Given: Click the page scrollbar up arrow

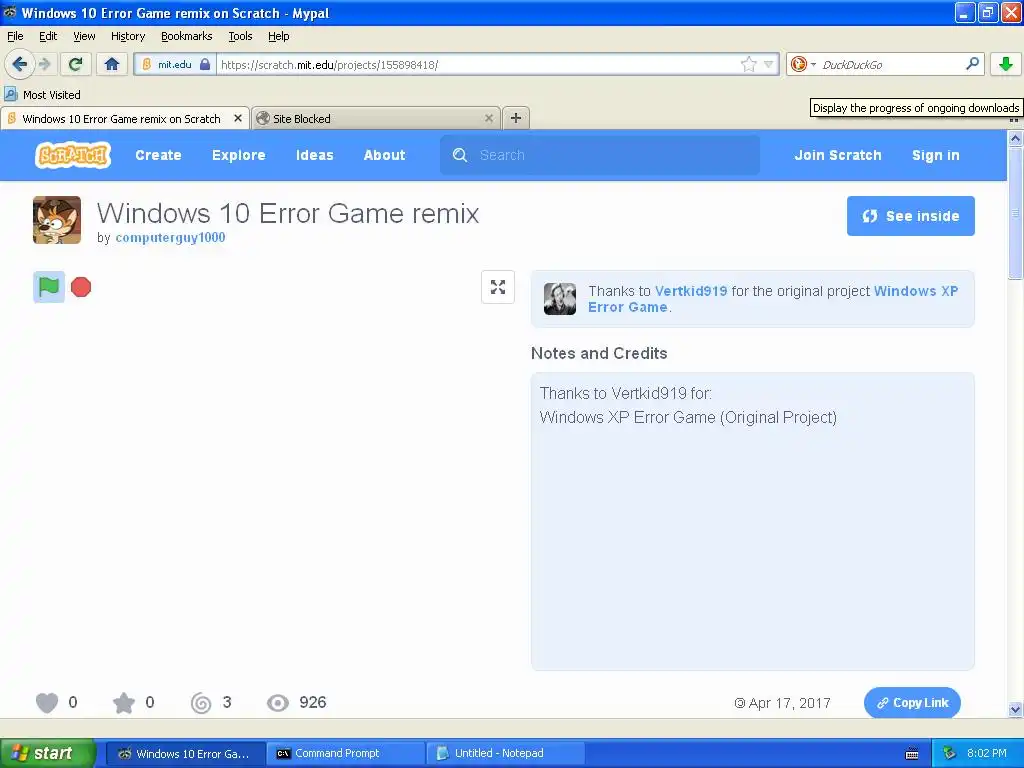Looking at the screenshot, I should (1015, 138).
